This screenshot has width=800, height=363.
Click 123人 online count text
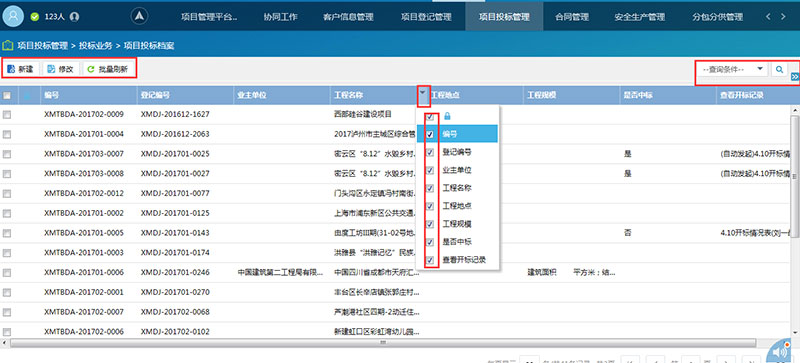[54, 17]
